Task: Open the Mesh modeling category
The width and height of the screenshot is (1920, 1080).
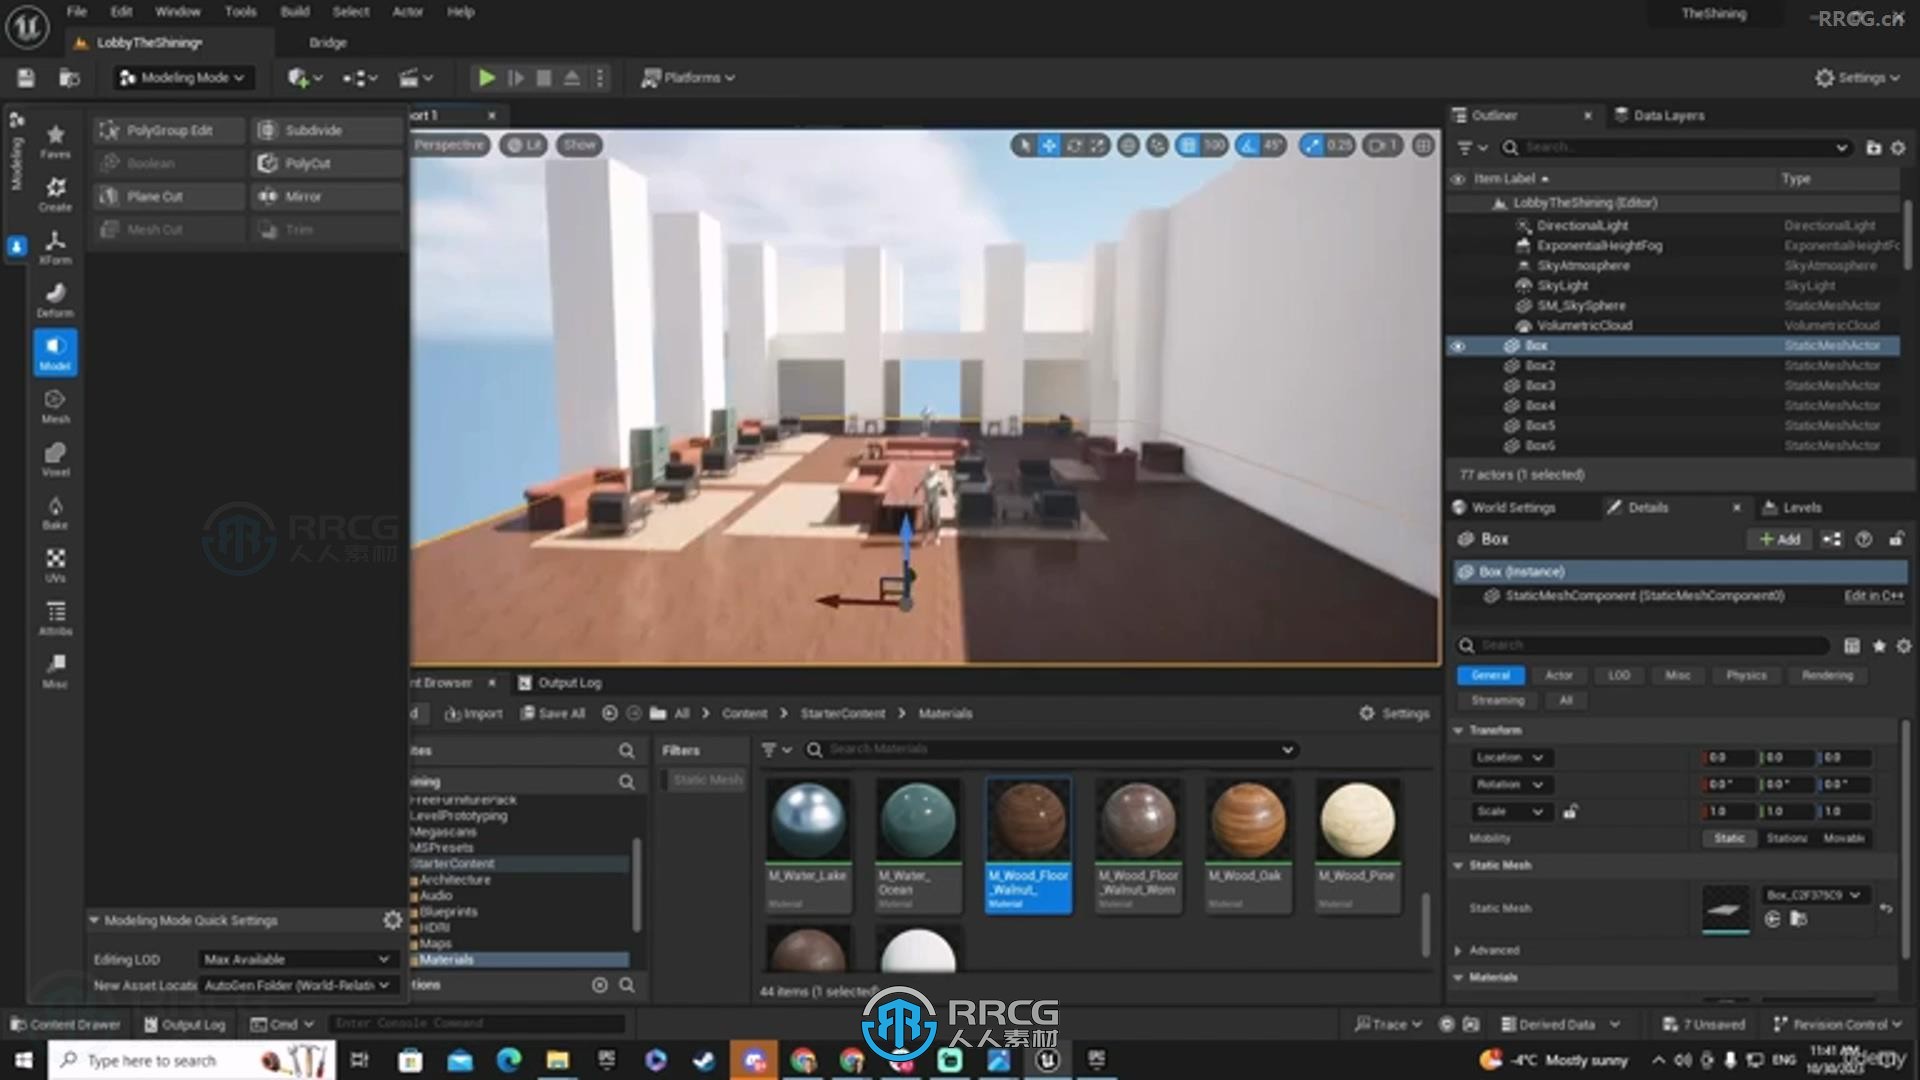Action: click(x=55, y=406)
